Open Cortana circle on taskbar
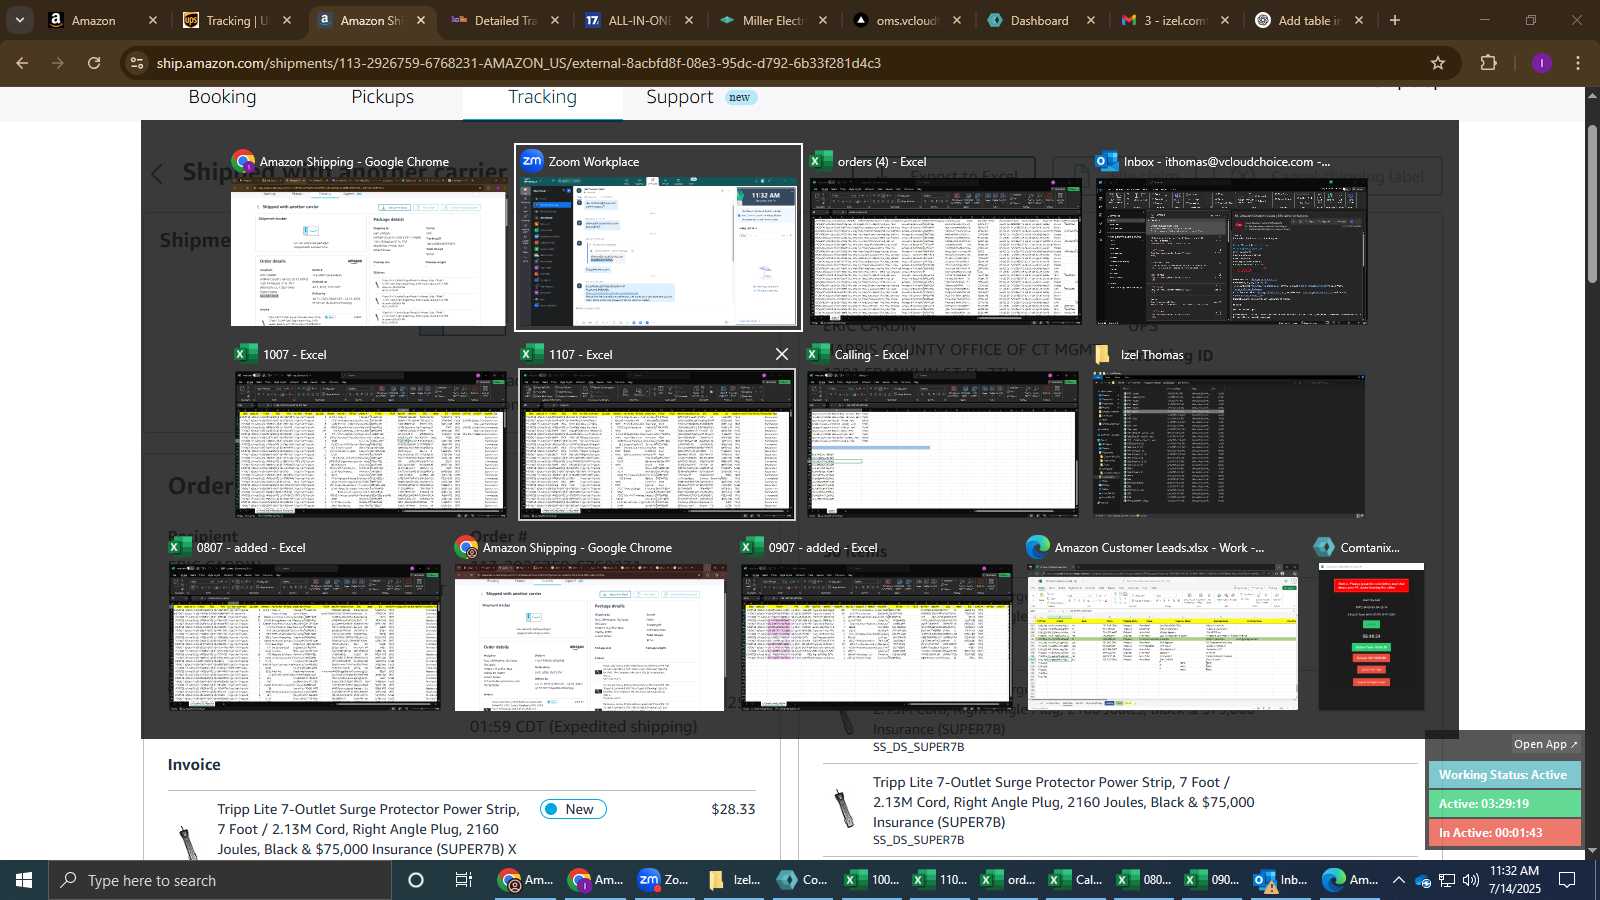 (x=416, y=880)
